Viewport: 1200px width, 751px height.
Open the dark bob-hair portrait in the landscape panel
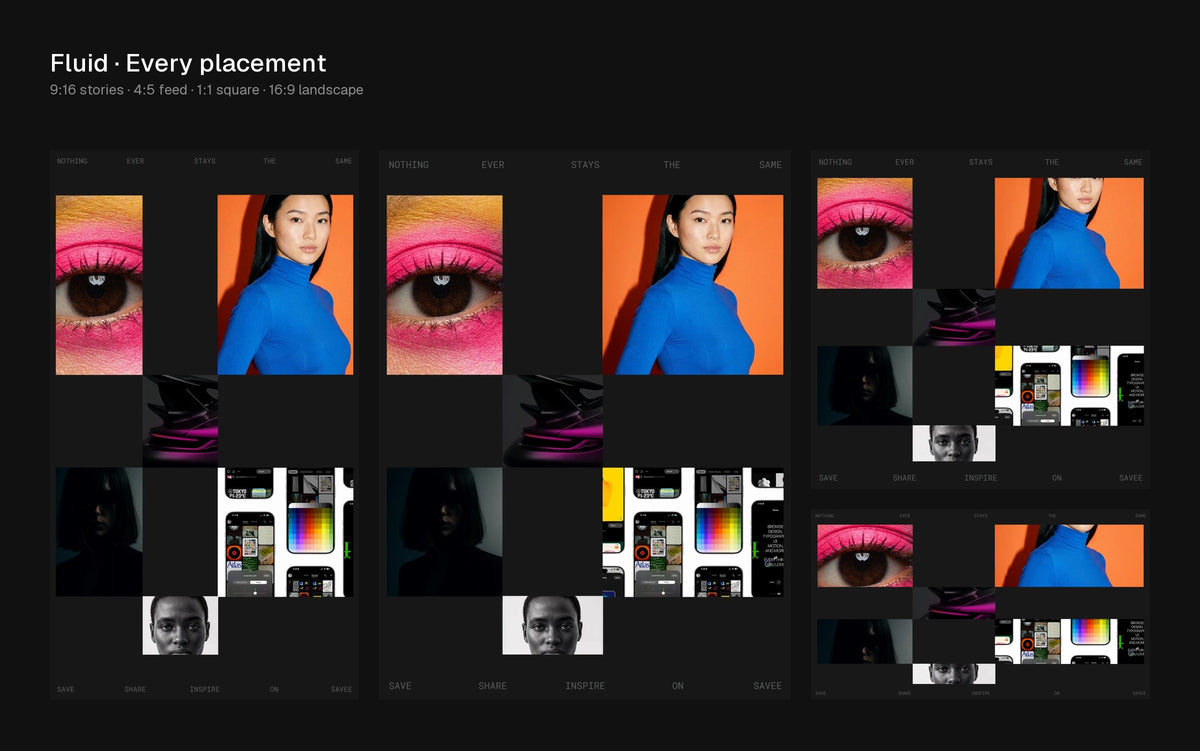pos(865,641)
